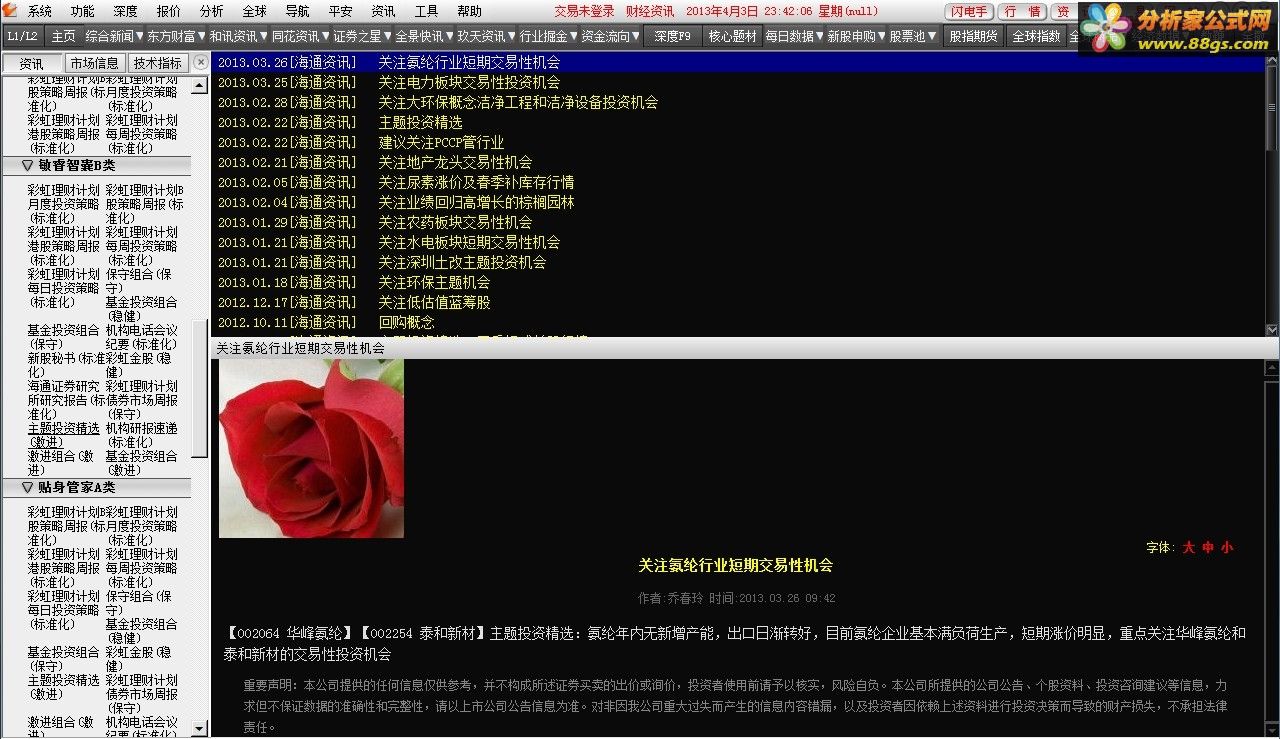Click the left panel scroll-down arrow
This screenshot has width=1280, height=739.
pos(199,729)
